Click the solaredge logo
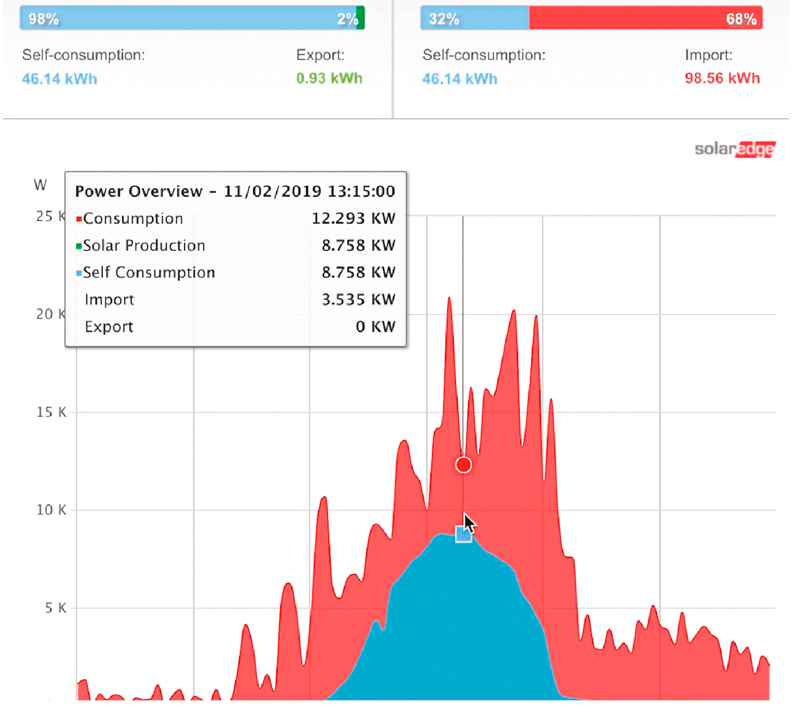 click(735, 150)
